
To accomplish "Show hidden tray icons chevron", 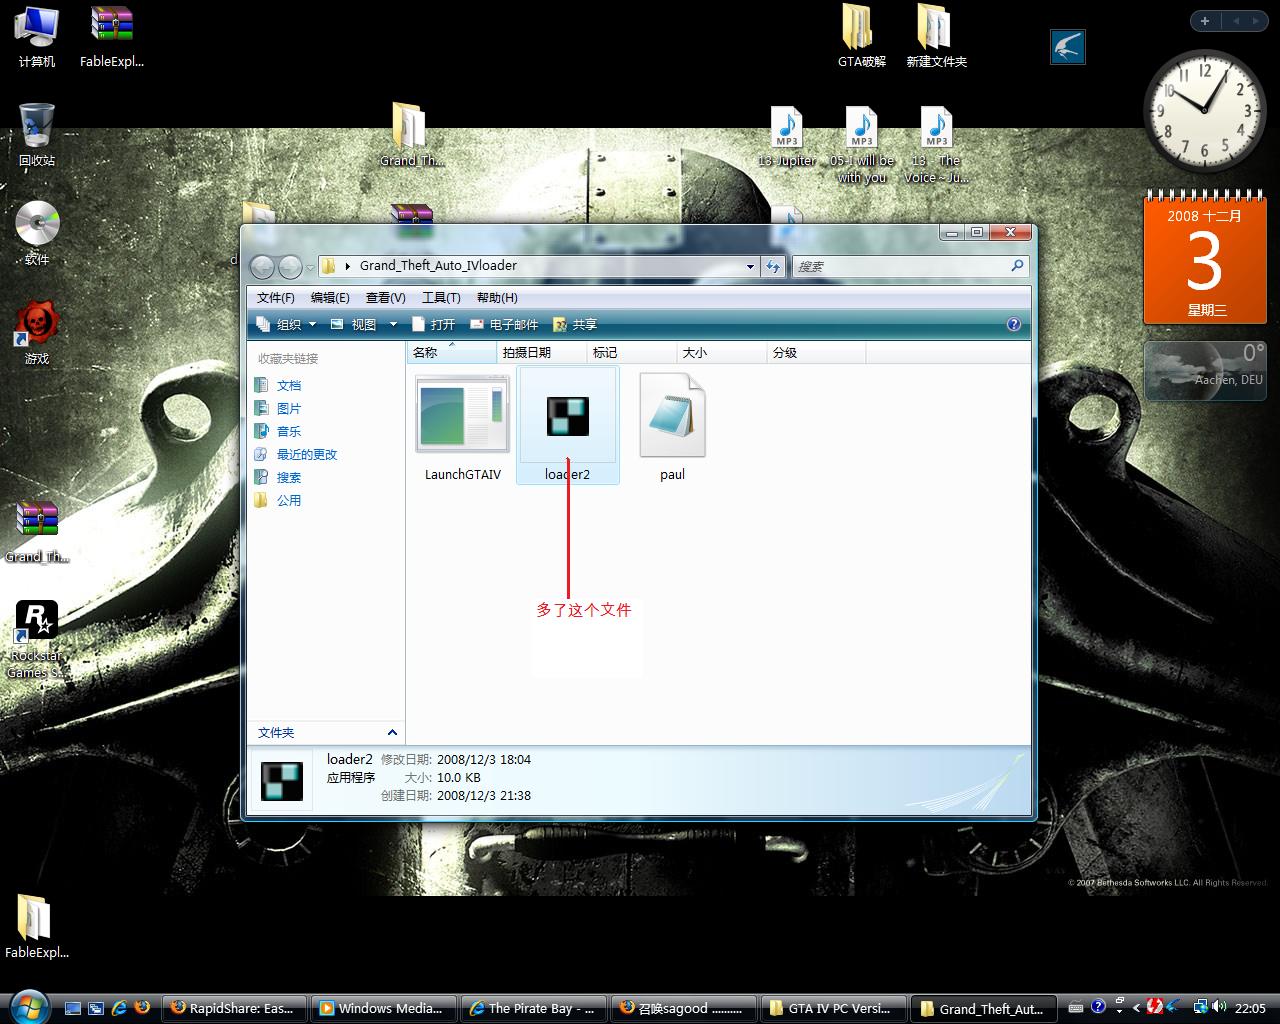I will click(x=1136, y=1008).
